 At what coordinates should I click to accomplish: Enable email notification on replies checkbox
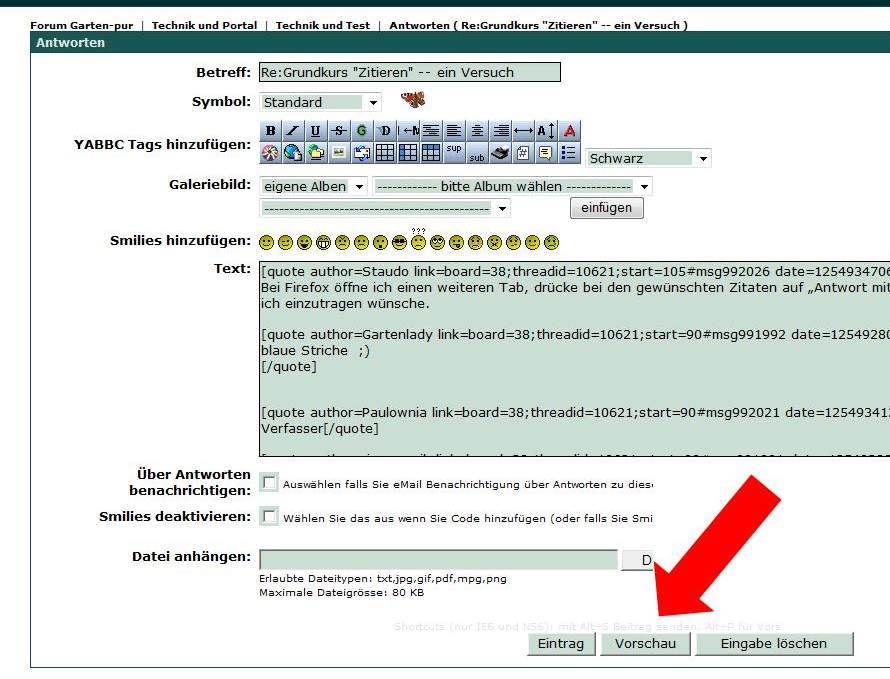[x=269, y=483]
